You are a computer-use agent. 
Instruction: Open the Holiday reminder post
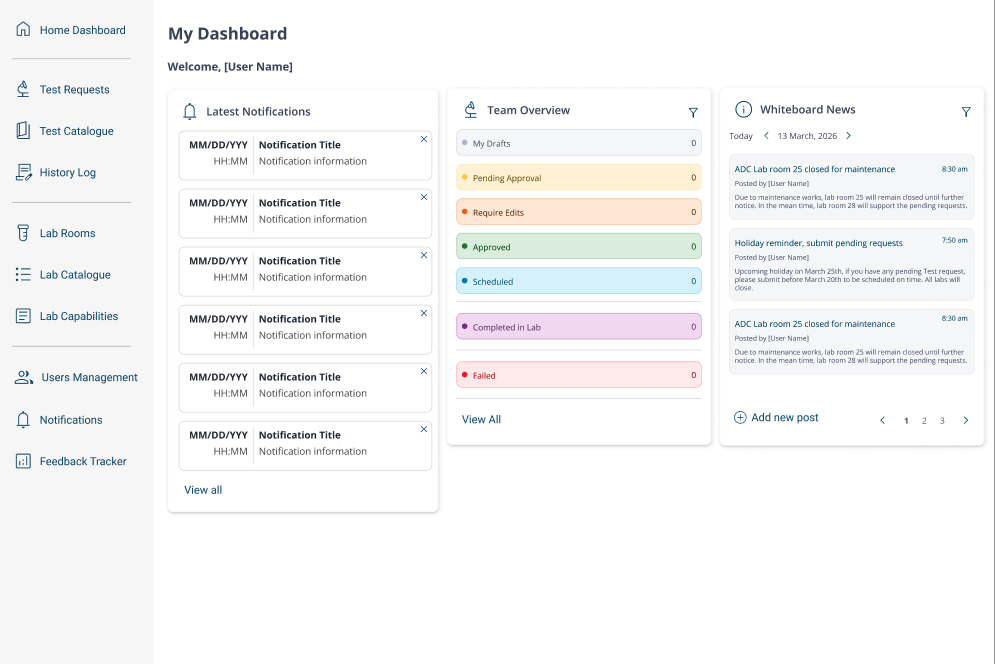pos(851,264)
